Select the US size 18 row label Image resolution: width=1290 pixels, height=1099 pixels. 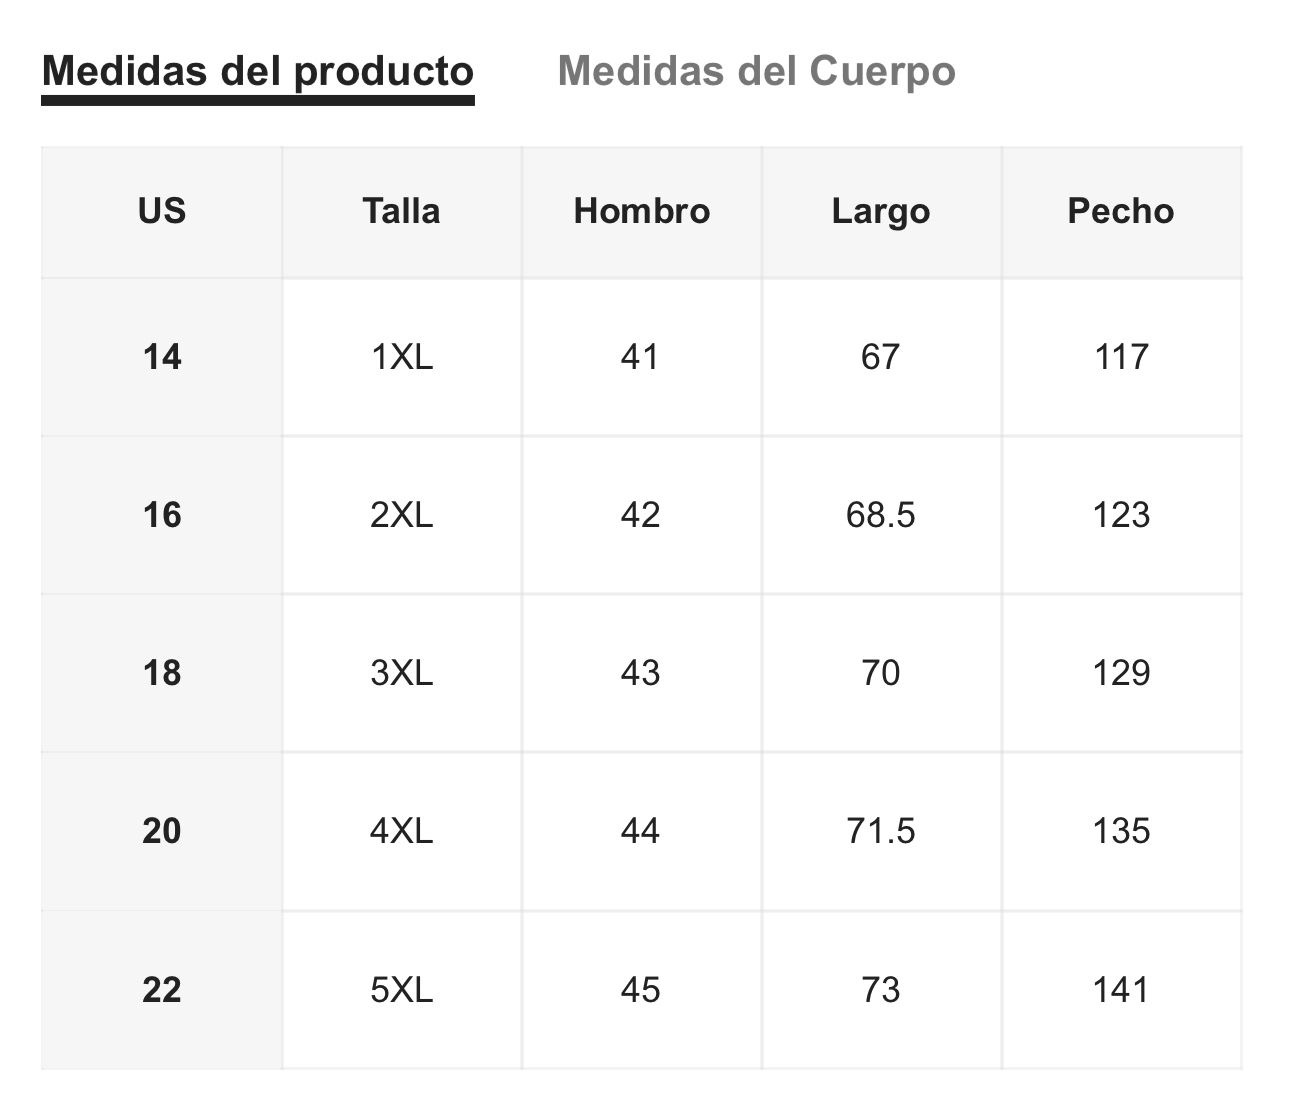point(162,673)
